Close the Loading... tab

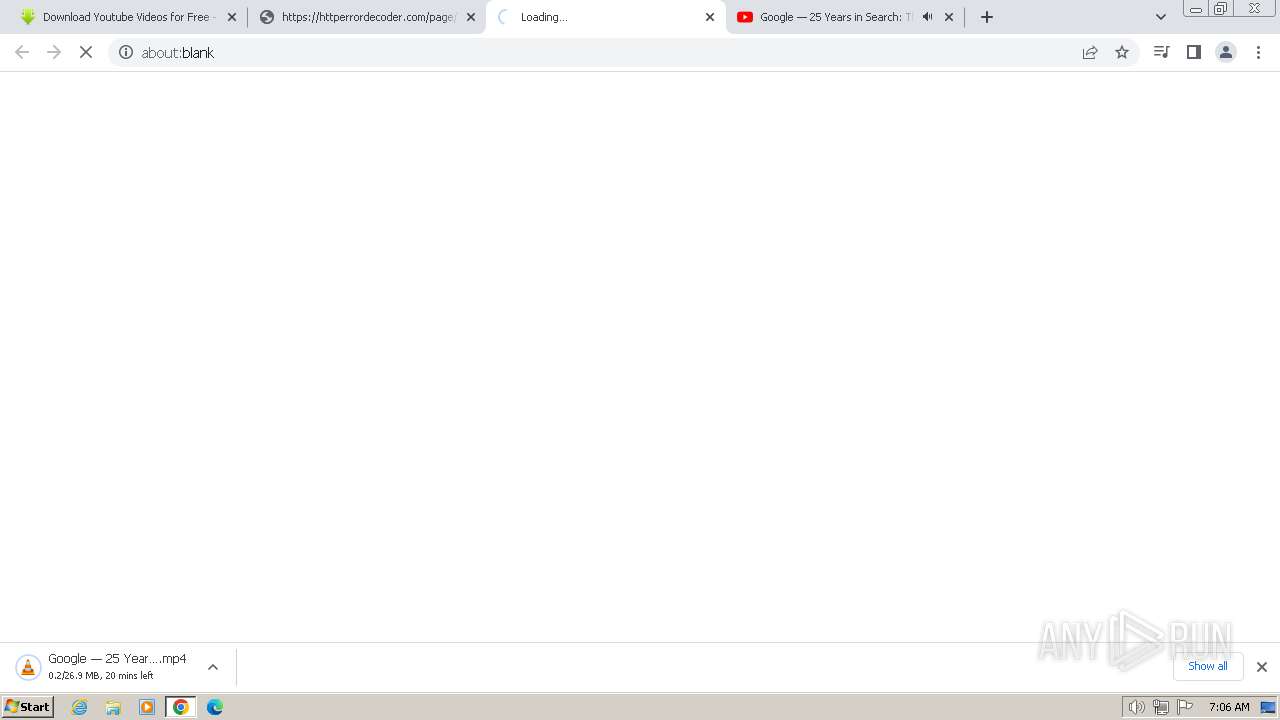(x=710, y=17)
